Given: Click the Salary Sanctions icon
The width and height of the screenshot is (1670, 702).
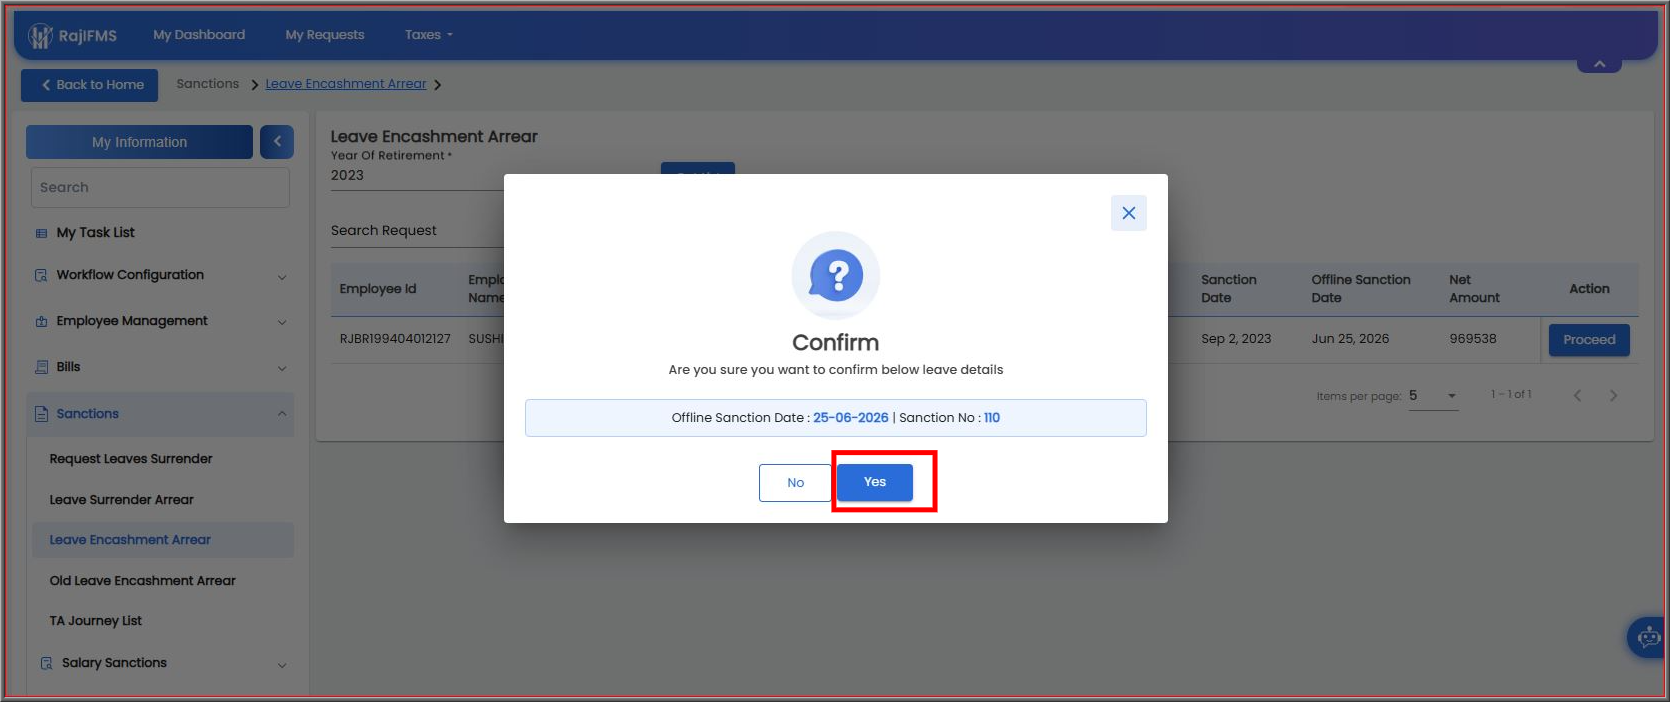Looking at the screenshot, I should [46, 663].
